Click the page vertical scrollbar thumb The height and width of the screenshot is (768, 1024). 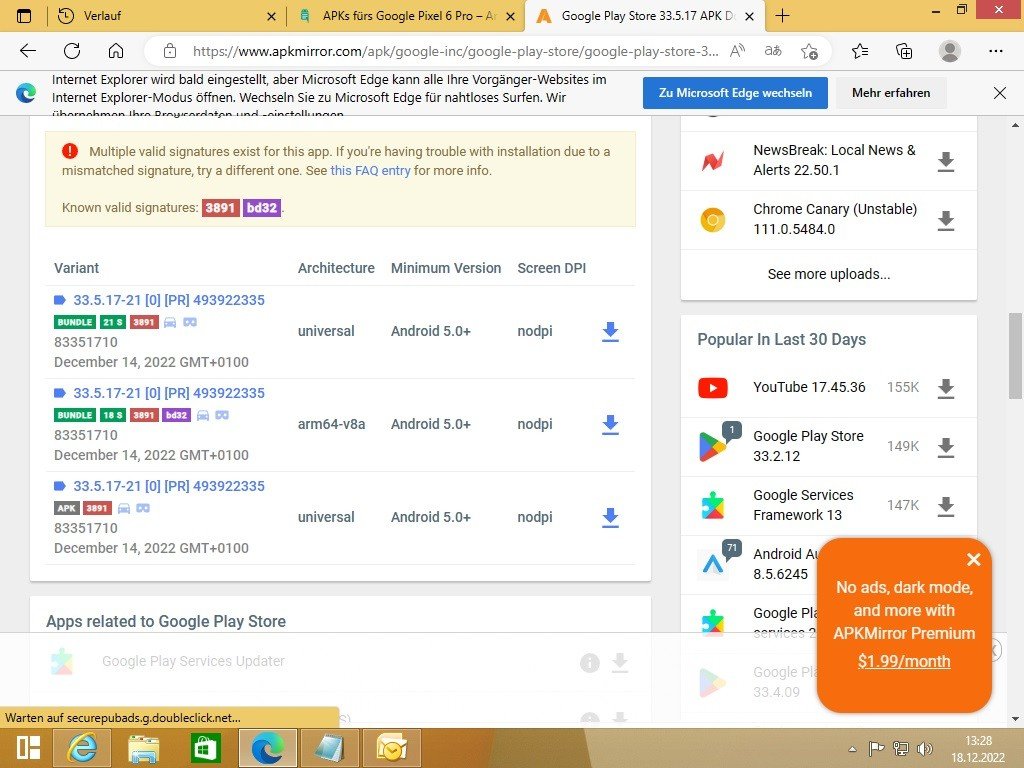[1016, 355]
